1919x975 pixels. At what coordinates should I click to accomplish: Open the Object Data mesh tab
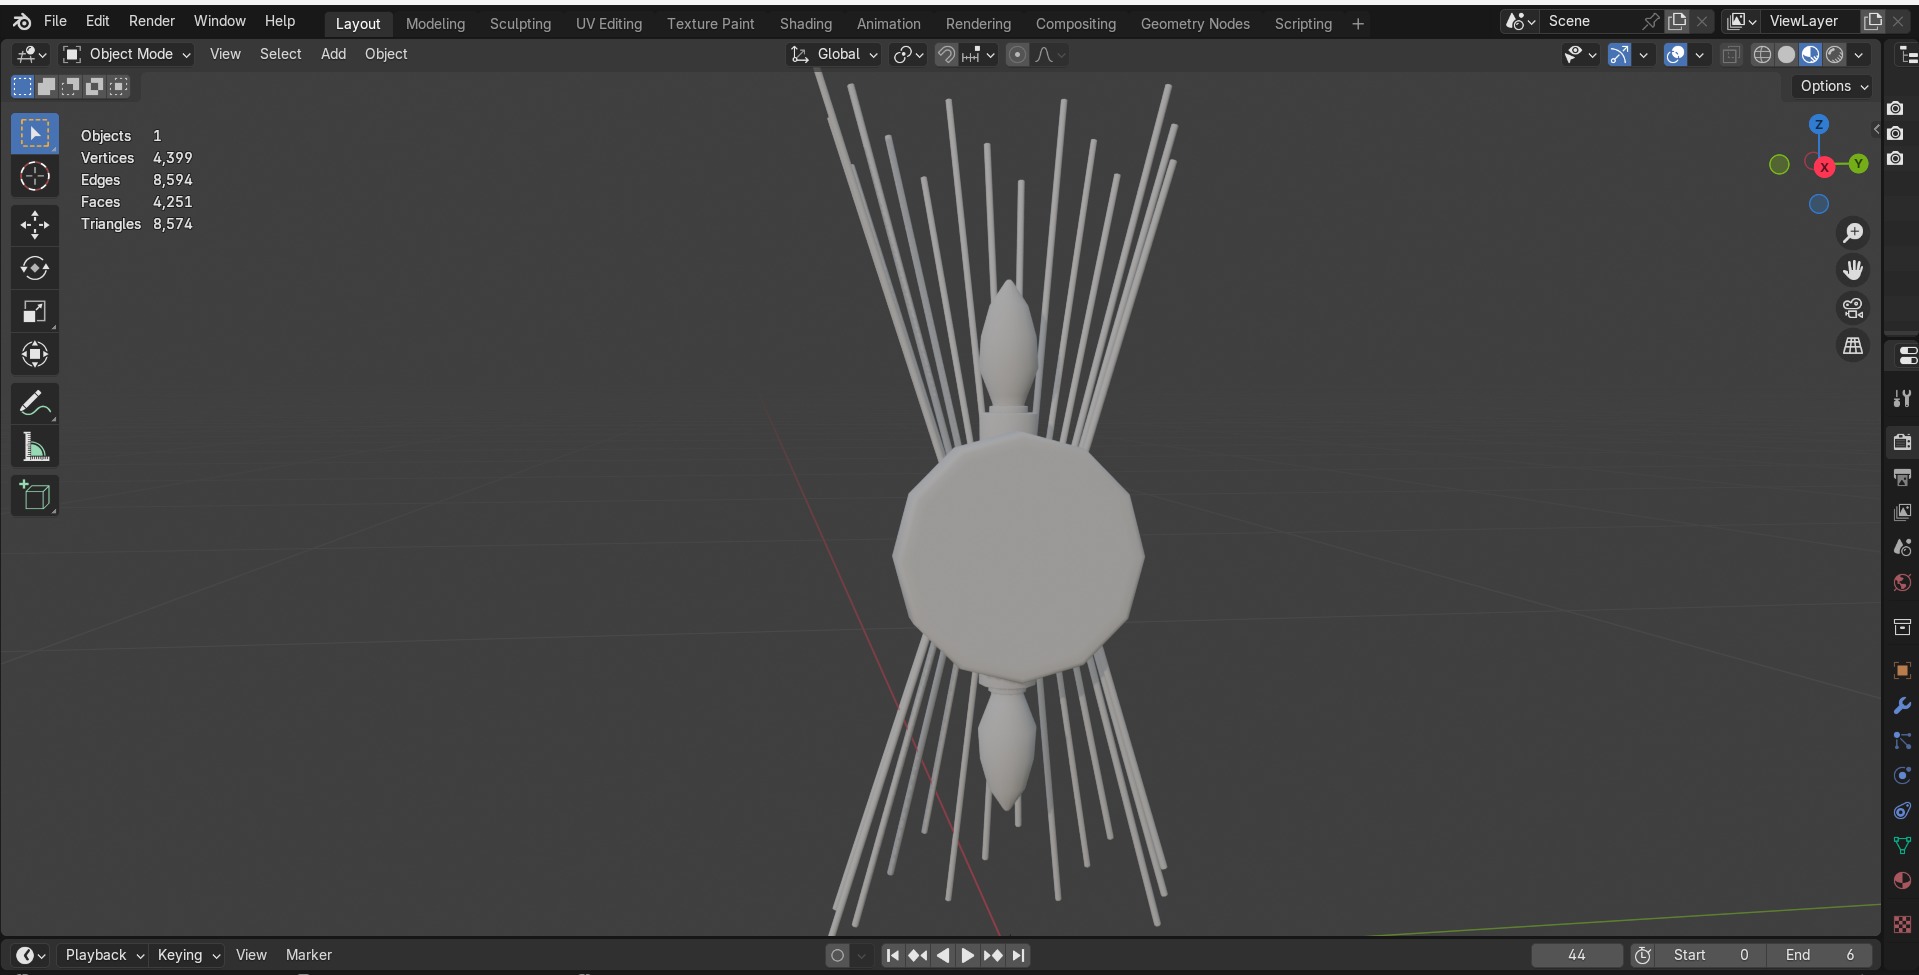[x=1902, y=846]
